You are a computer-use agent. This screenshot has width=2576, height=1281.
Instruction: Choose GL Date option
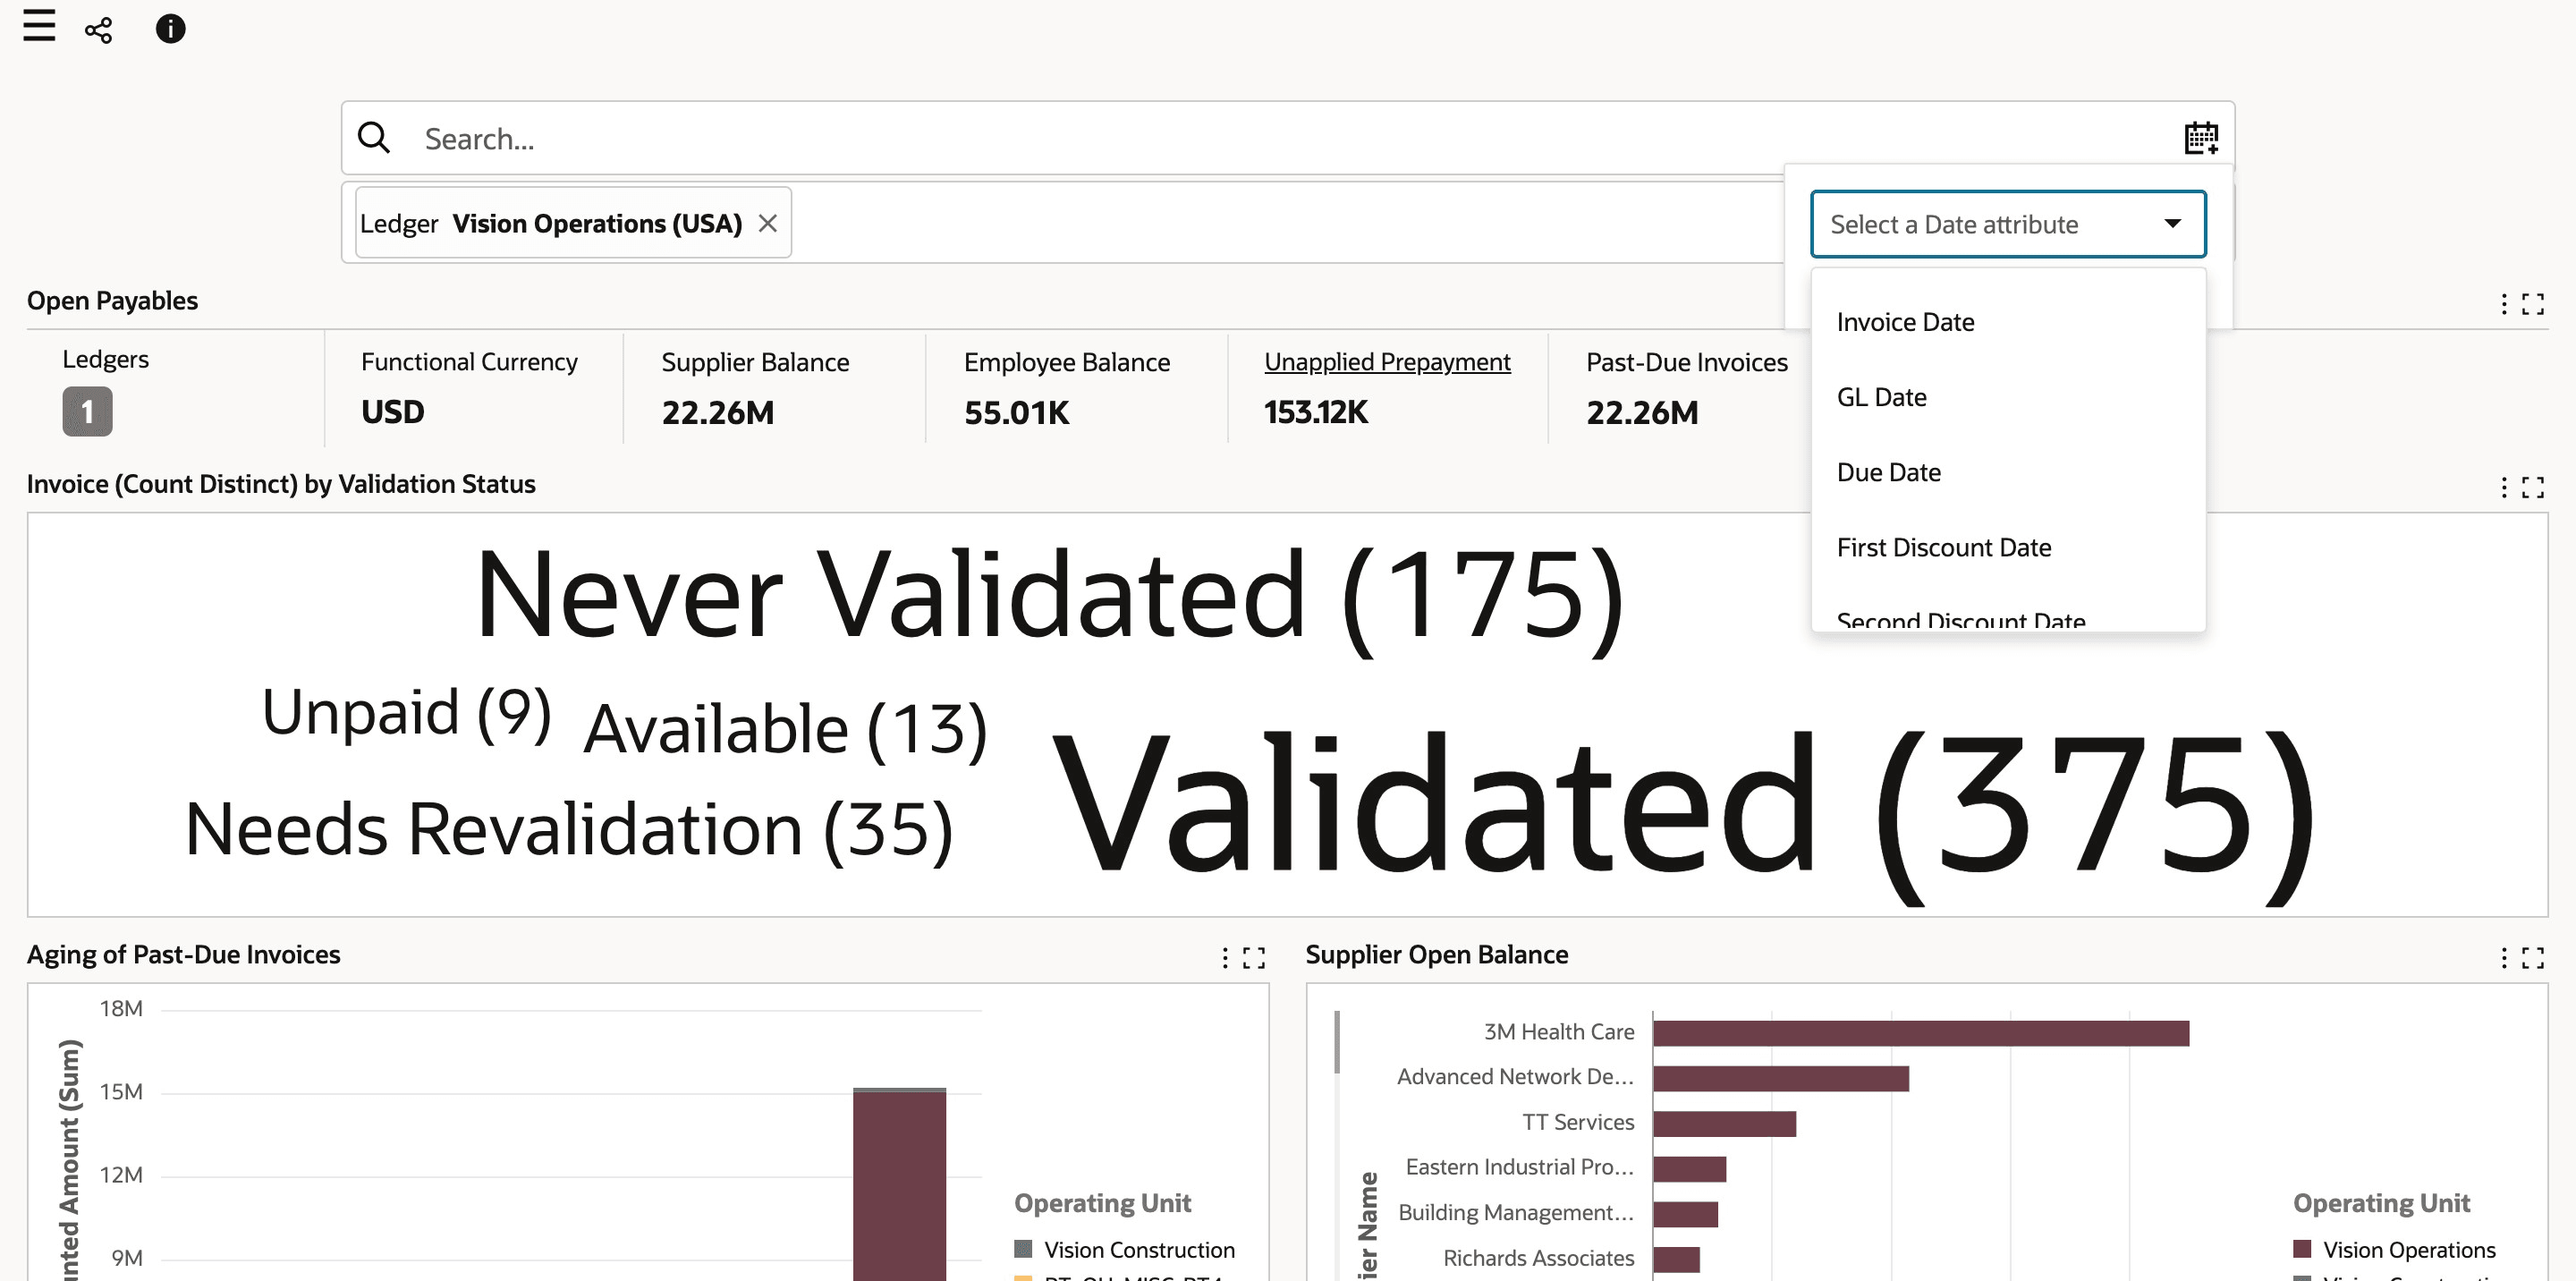point(2008,397)
